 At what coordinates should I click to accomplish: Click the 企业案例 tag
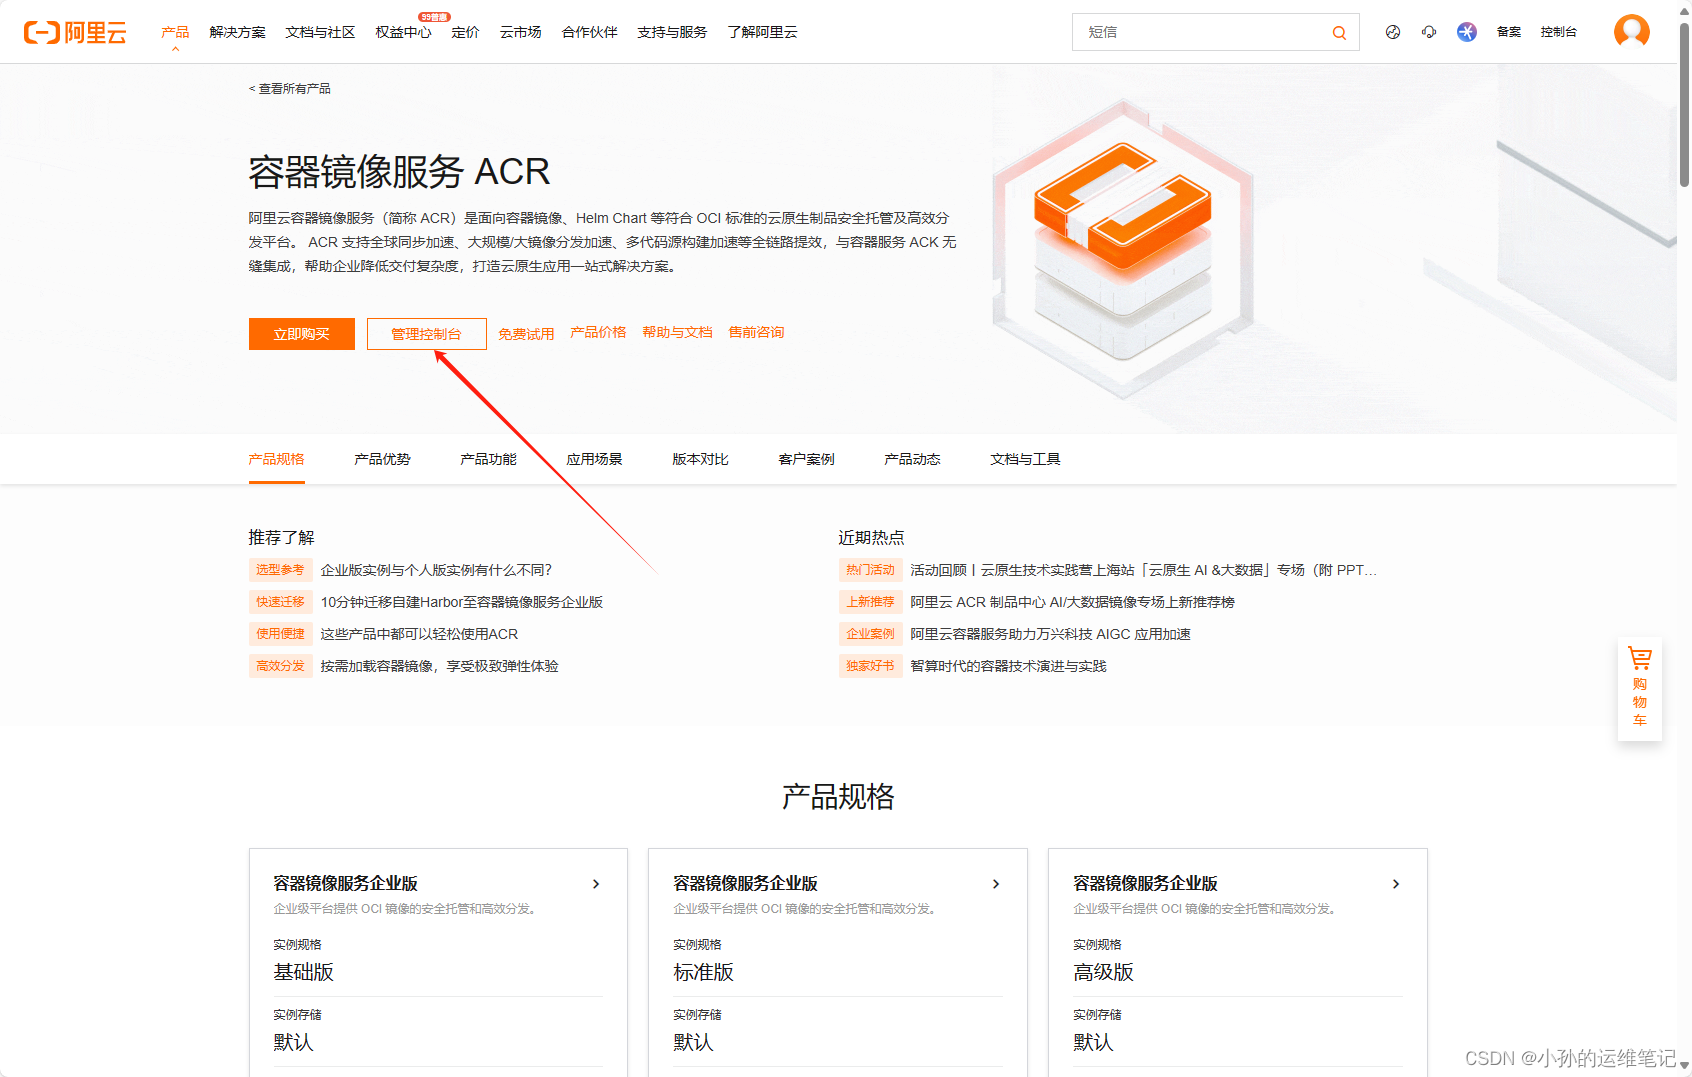coord(870,634)
